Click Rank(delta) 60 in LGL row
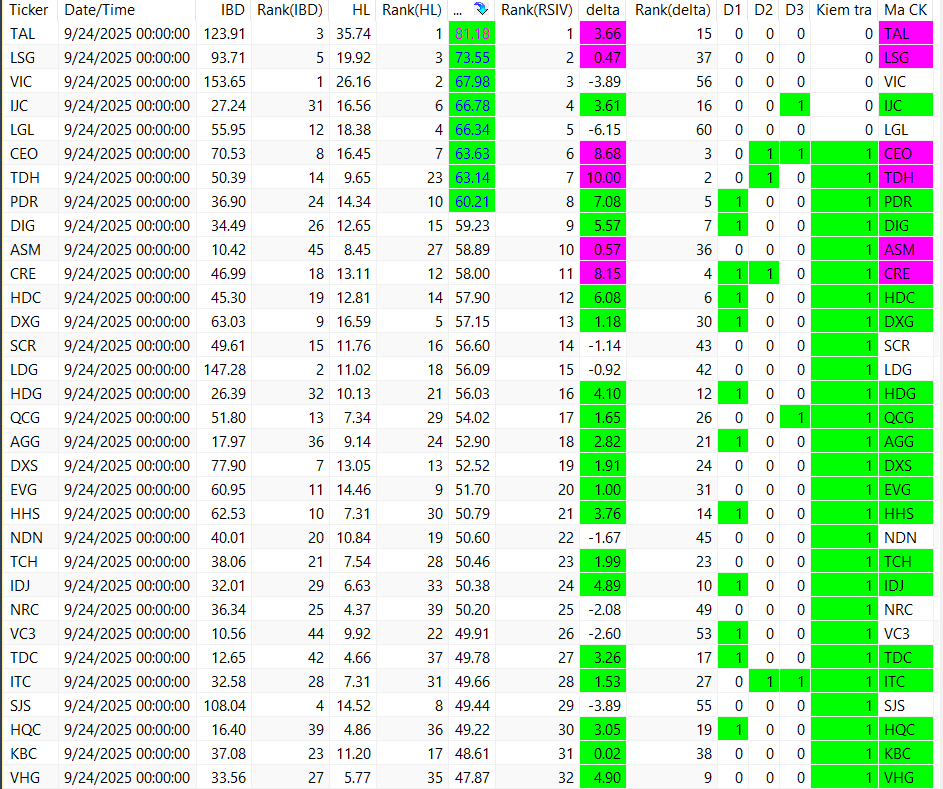 [x=703, y=130]
